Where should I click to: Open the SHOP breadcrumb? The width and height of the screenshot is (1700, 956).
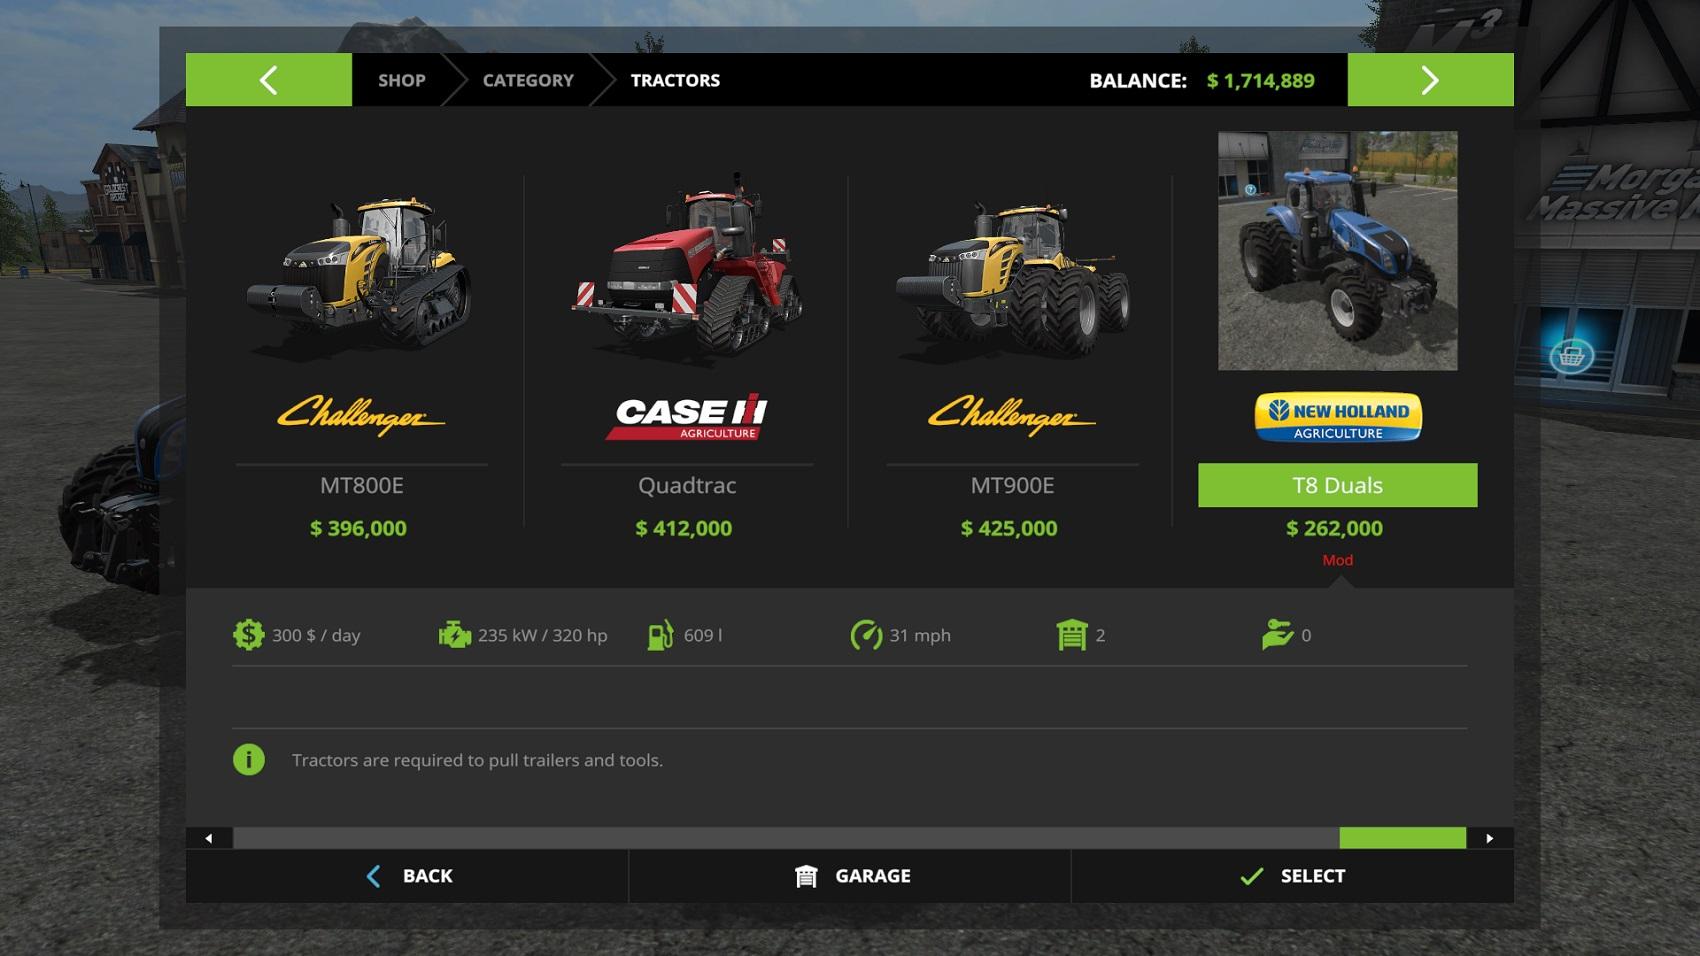pyautogui.click(x=402, y=80)
